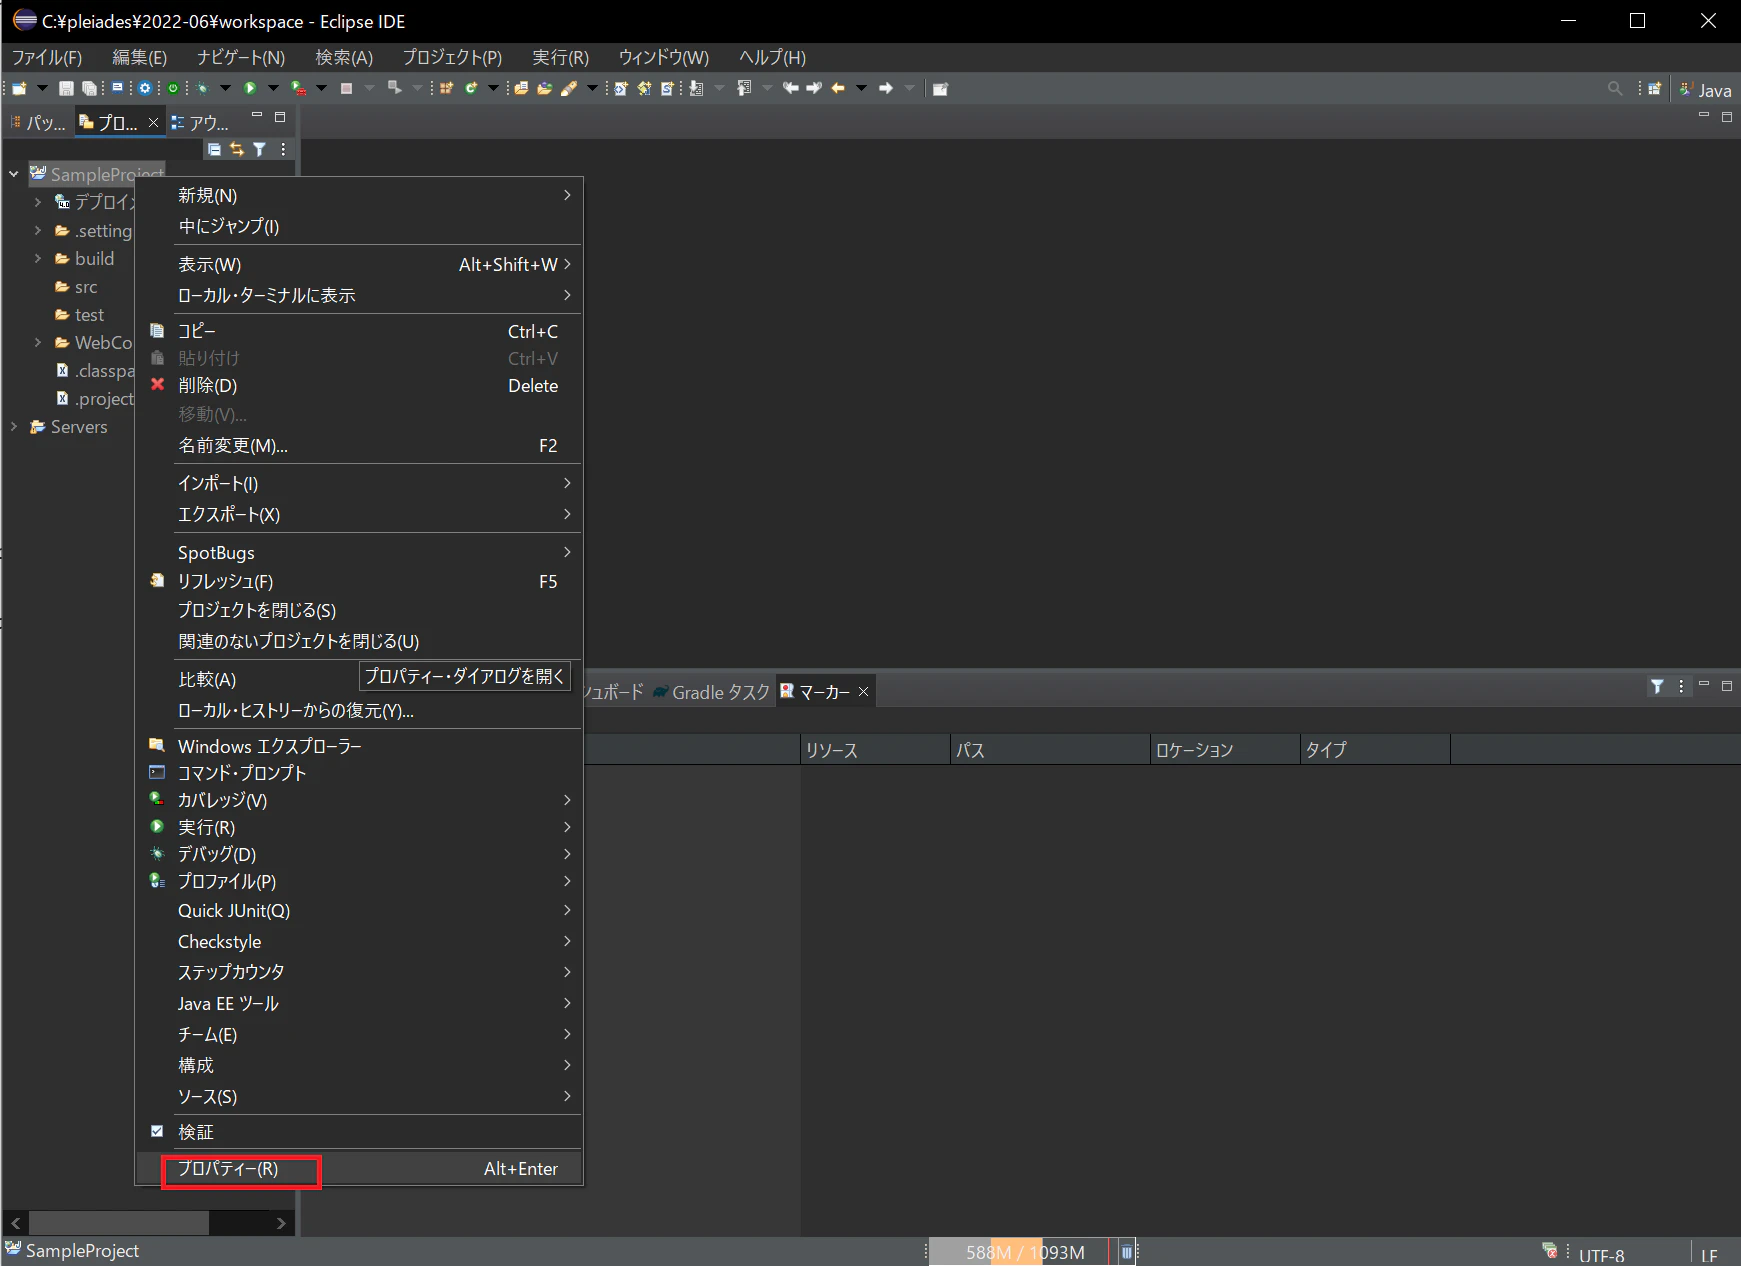Image resolution: width=1741 pixels, height=1266 pixels.
Task: Click the New wizard icon in the toolbar
Action: 19,88
